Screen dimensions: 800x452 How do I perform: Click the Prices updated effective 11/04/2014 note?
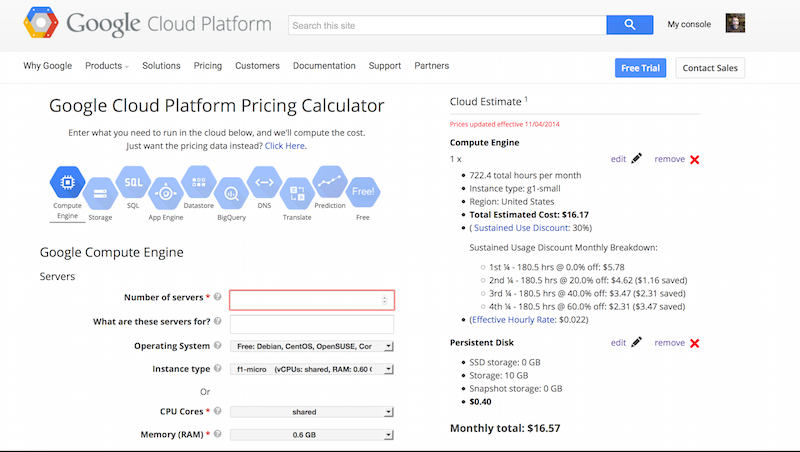[504, 124]
